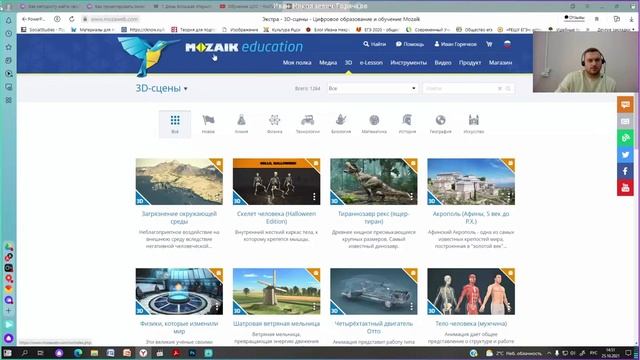Open Загрязнение окружающей среды scene thumbnail
Viewport: 640px width, 360px height.
click(179, 182)
